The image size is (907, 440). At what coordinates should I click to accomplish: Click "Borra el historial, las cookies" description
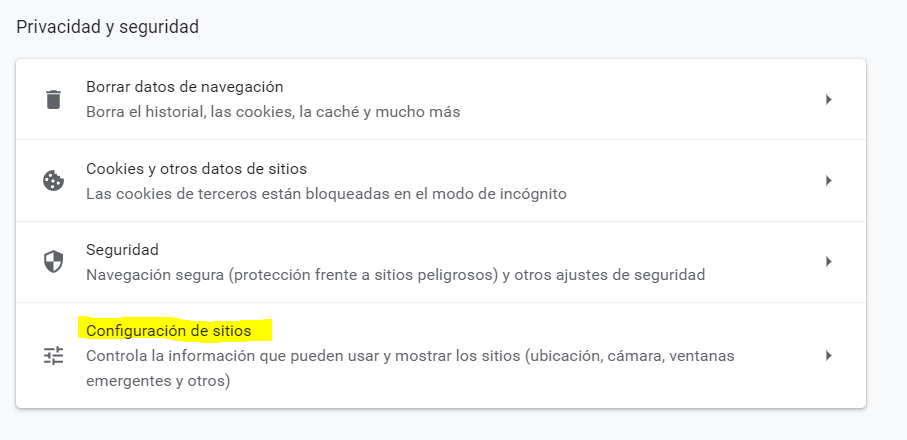pos(273,112)
